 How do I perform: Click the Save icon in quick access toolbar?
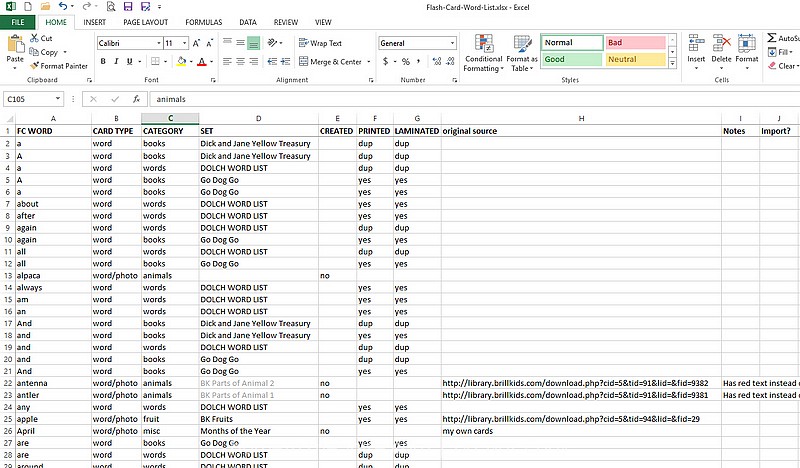(128, 7)
